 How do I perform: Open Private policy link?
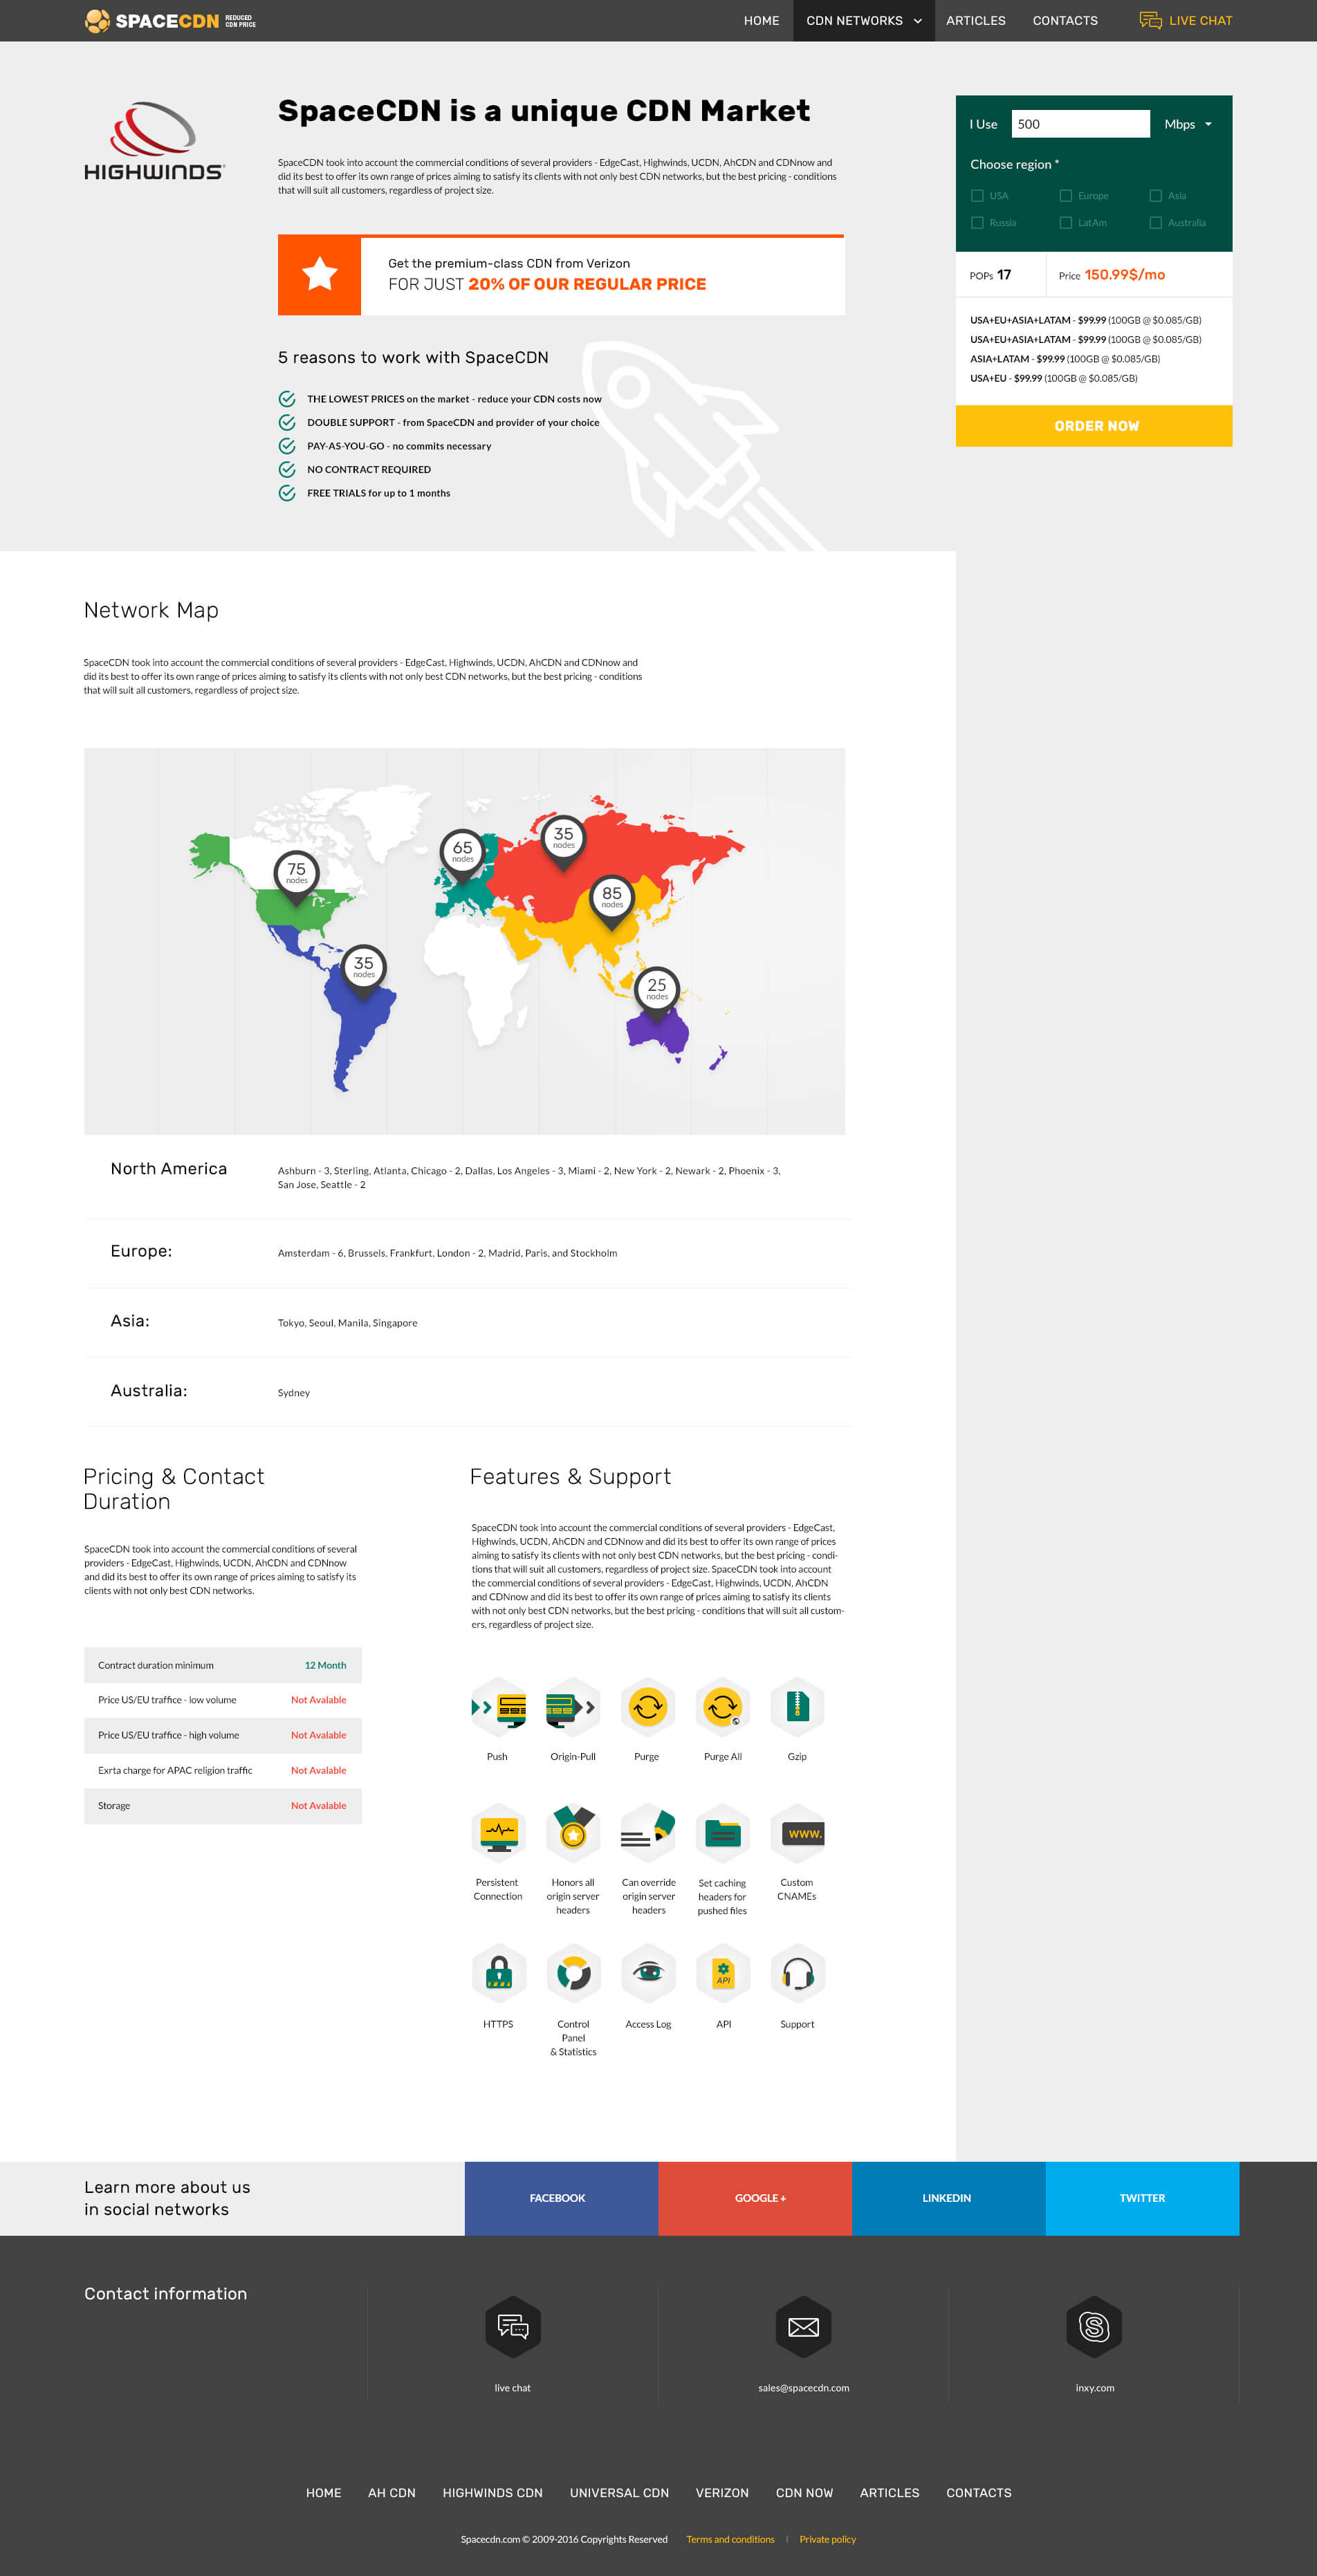tap(827, 2539)
